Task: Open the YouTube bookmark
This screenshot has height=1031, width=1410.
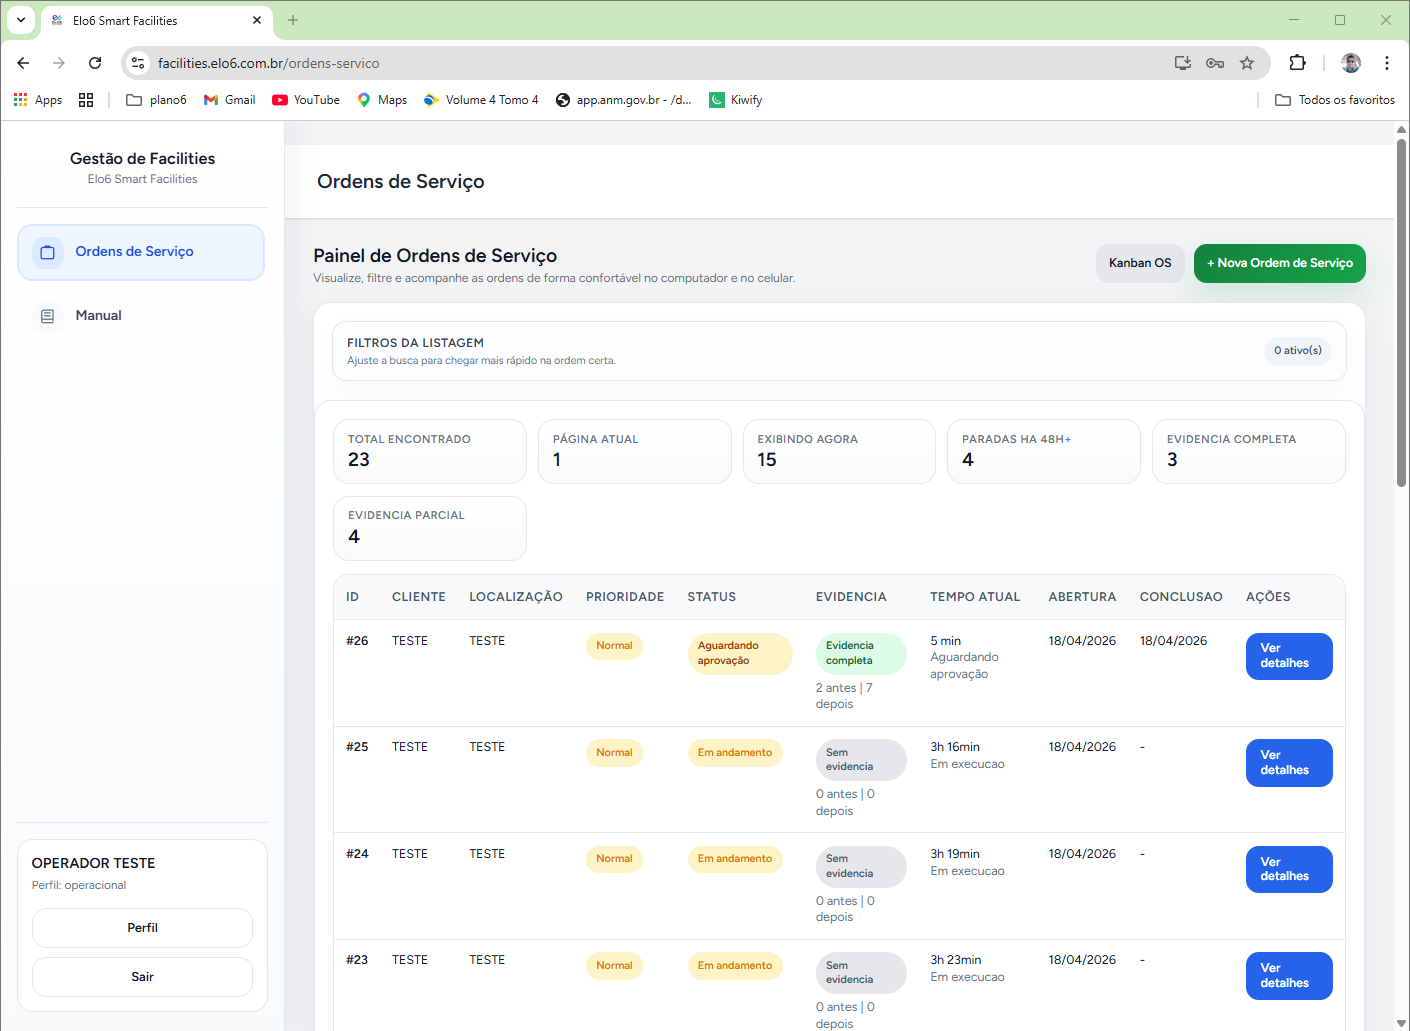Action: [x=306, y=100]
